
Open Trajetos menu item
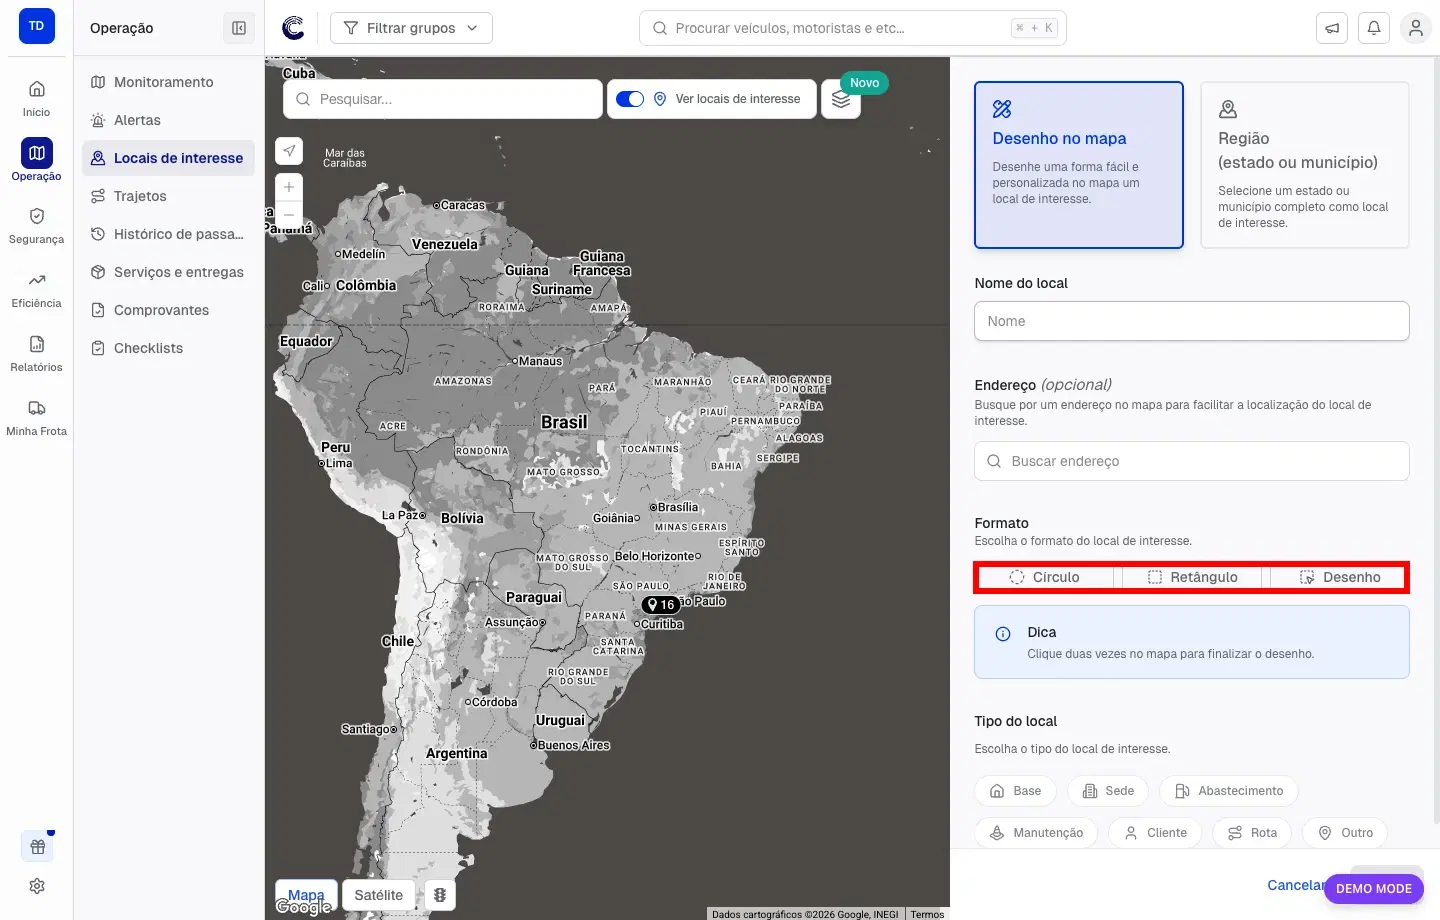(x=168, y=196)
